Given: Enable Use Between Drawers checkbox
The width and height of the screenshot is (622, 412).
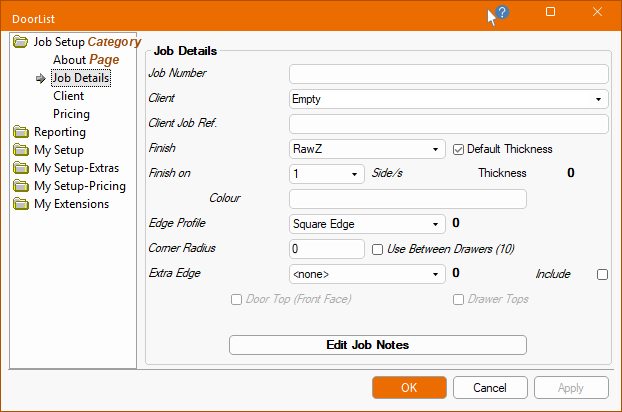Looking at the screenshot, I should pyautogui.click(x=378, y=248).
